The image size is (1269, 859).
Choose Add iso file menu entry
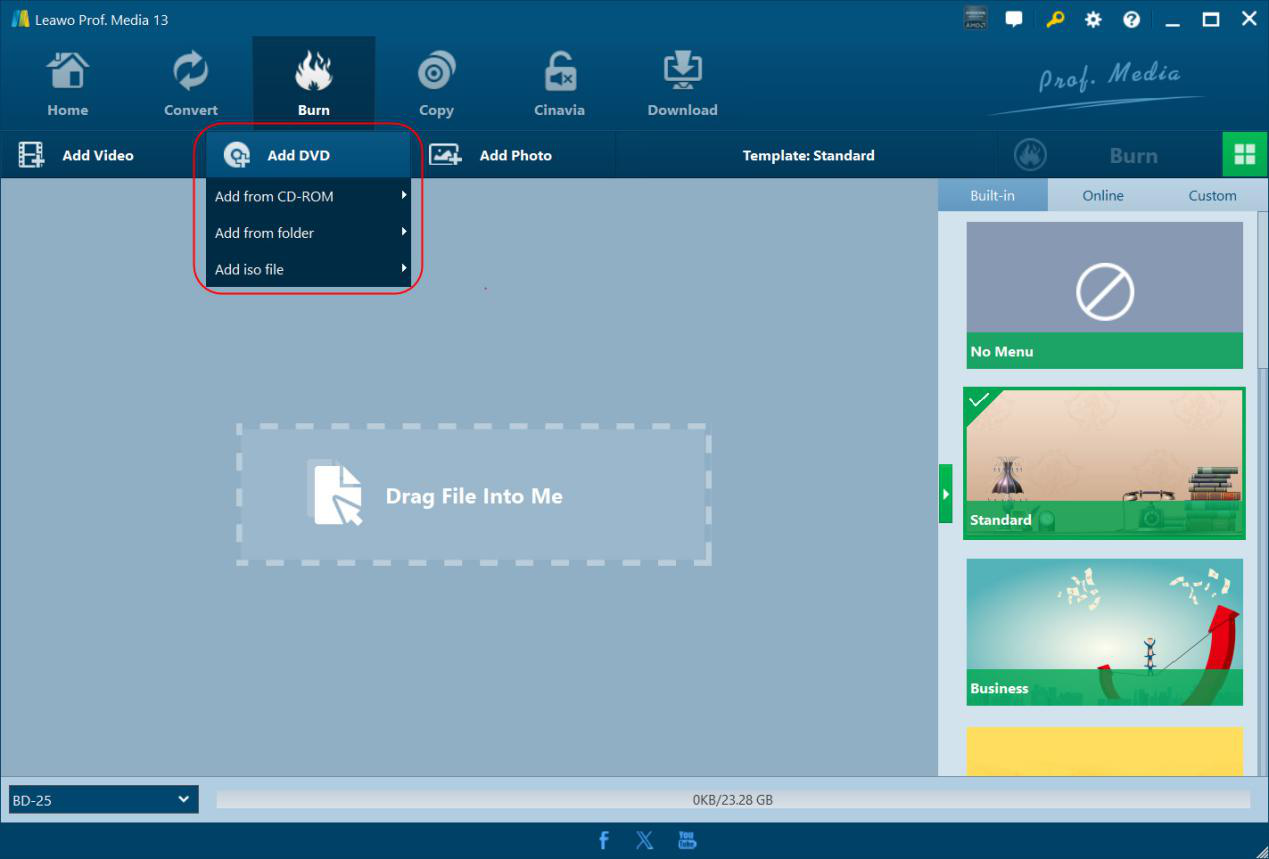pyautogui.click(x=308, y=269)
